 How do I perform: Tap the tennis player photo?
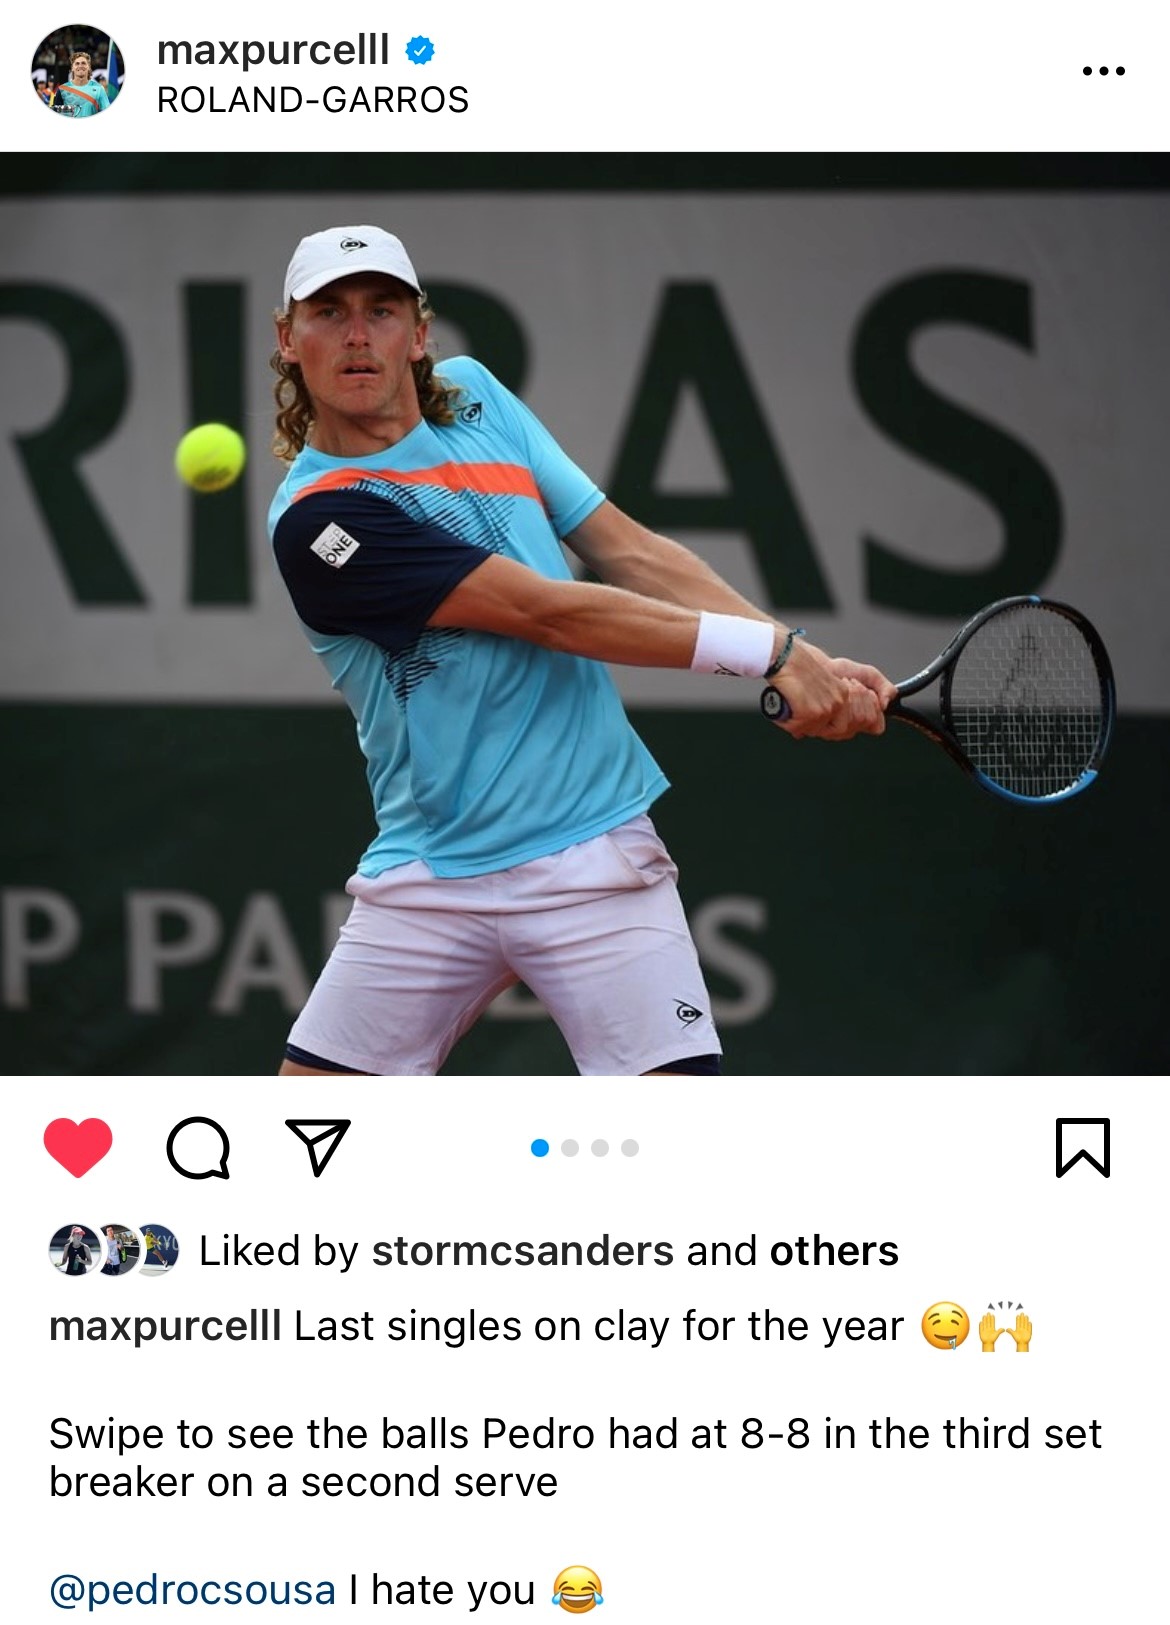pyautogui.click(x=585, y=614)
